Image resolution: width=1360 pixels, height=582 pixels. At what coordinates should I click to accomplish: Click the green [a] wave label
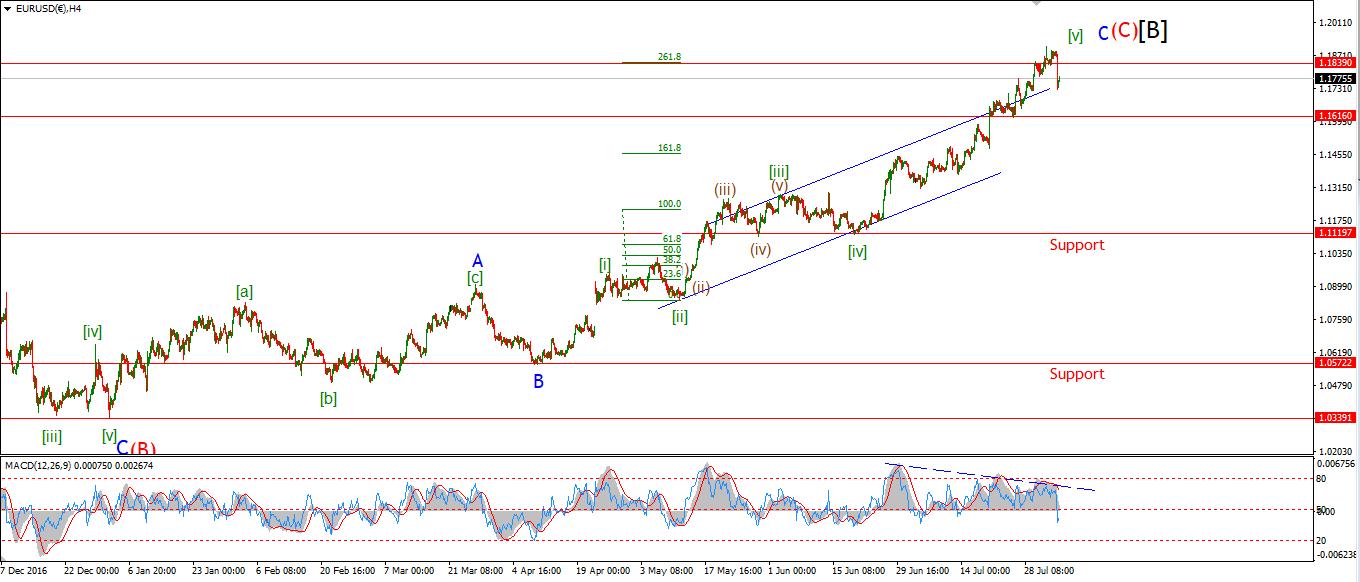(x=244, y=292)
